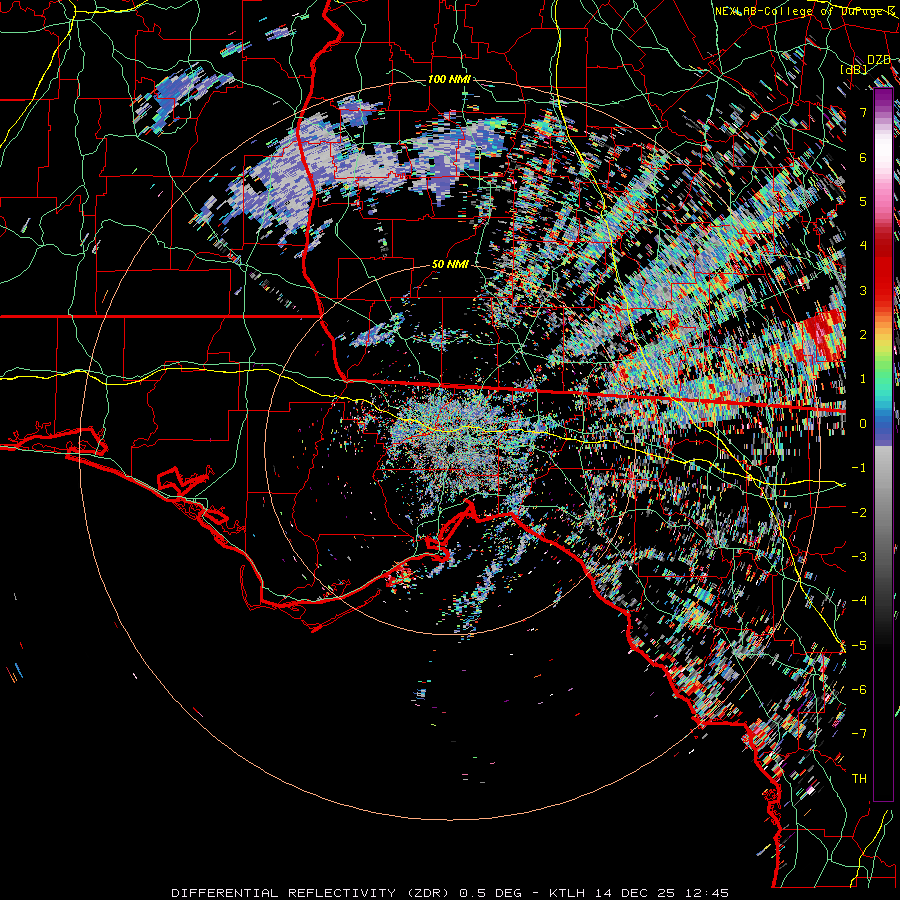Click the '0.5 DEG' elevation angle text
The image size is (900, 900).
point(491,893)
